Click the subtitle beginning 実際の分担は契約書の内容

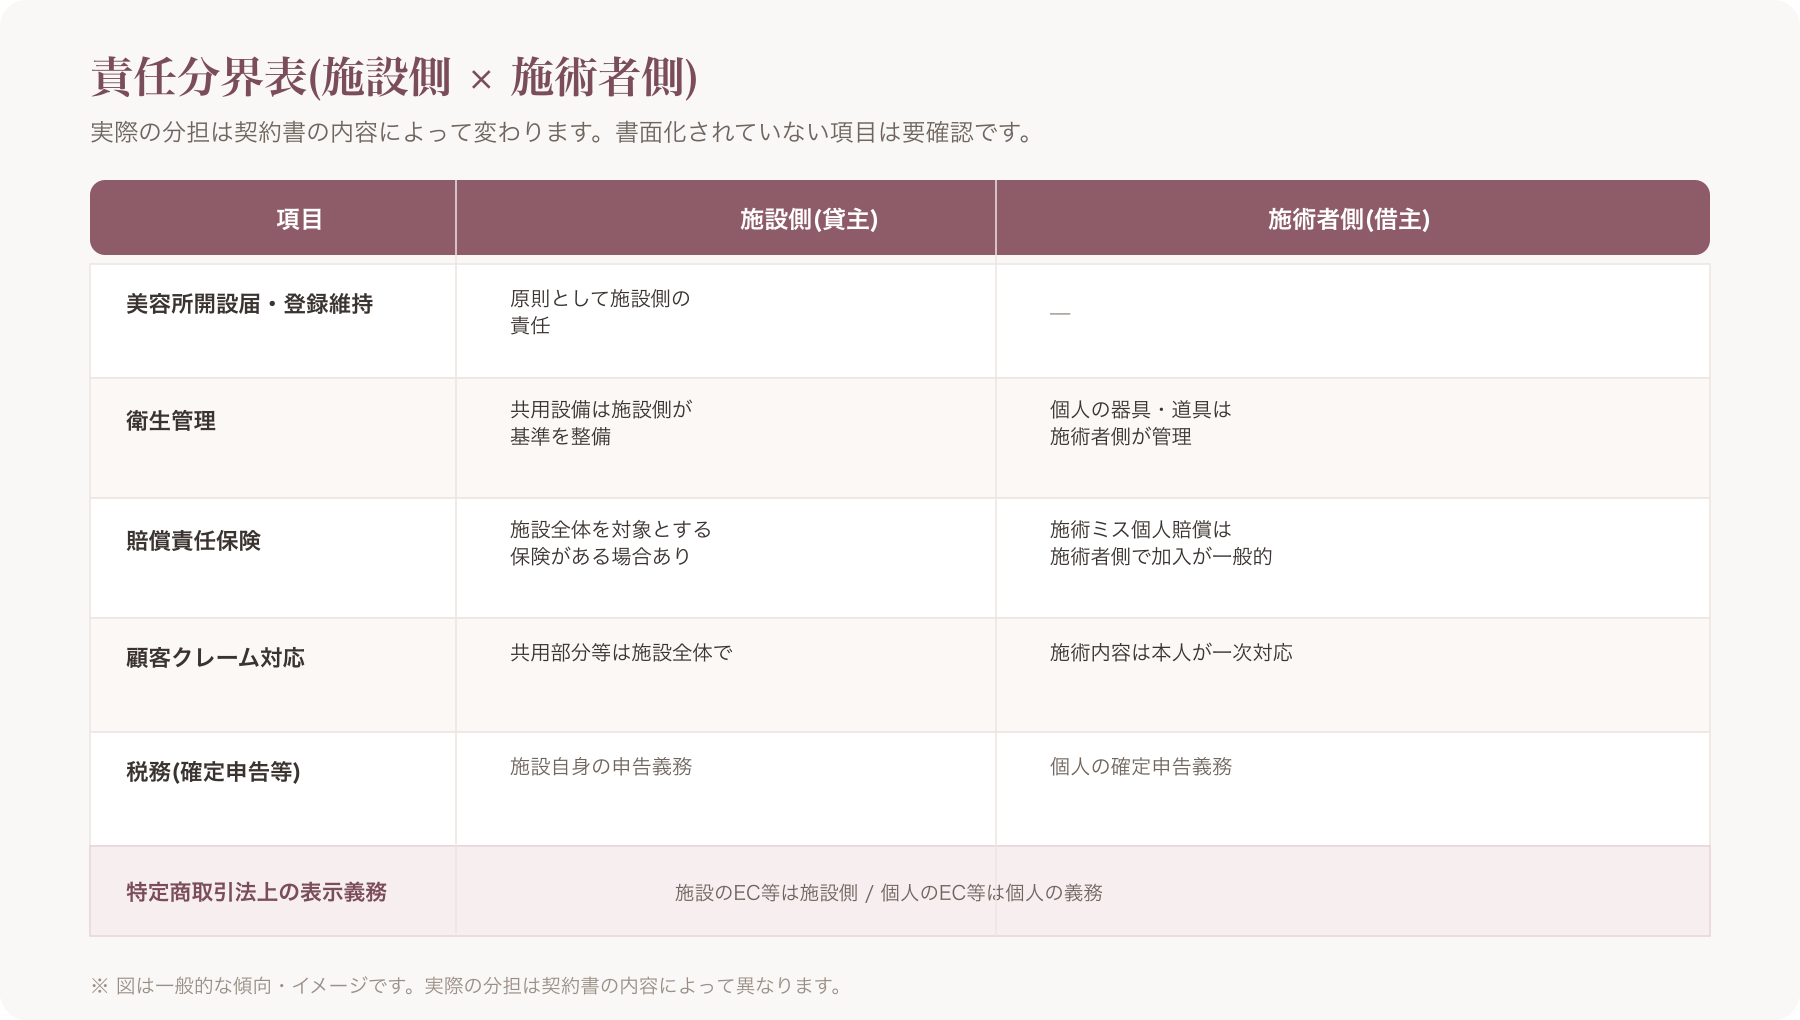562,132
